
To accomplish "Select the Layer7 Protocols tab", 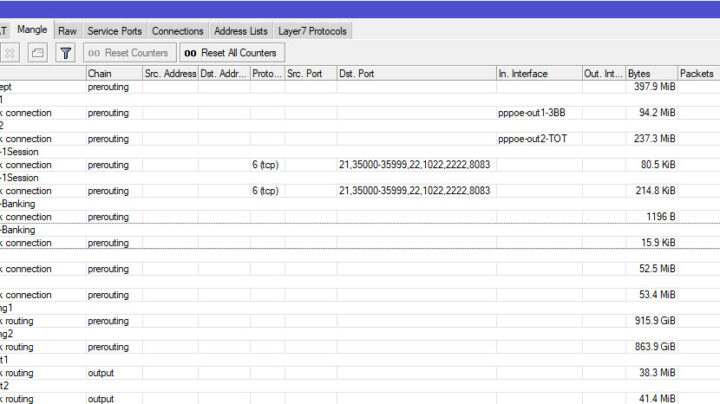I will 310,31.
